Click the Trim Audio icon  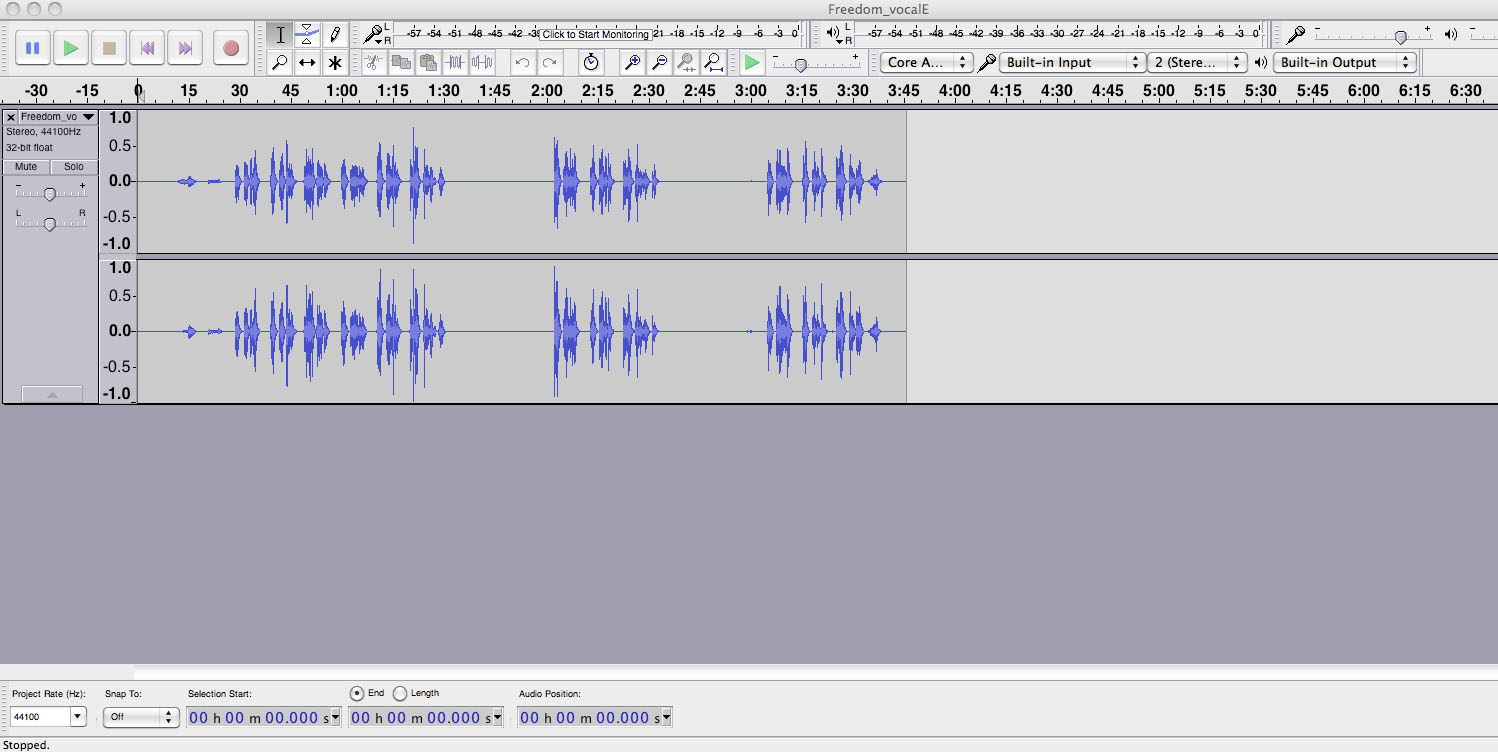455,63
